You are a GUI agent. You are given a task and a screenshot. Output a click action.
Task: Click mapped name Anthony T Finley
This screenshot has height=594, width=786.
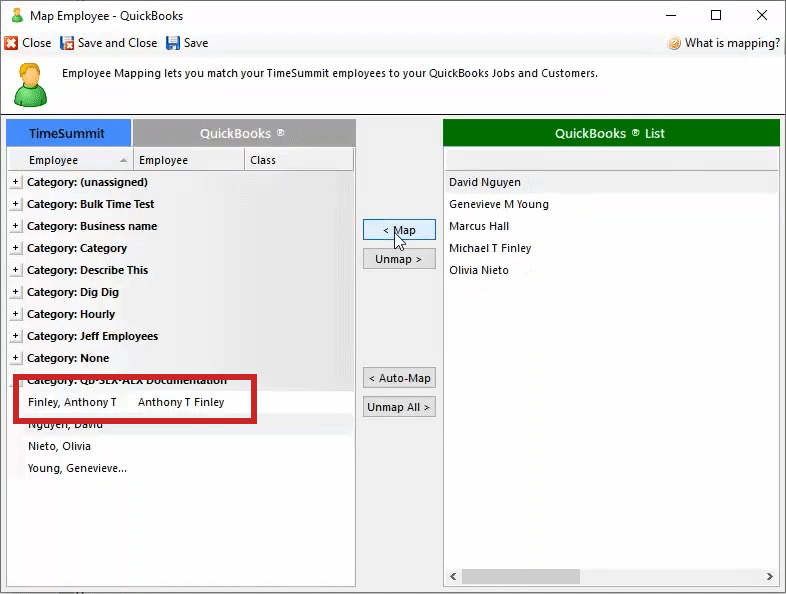181,402
